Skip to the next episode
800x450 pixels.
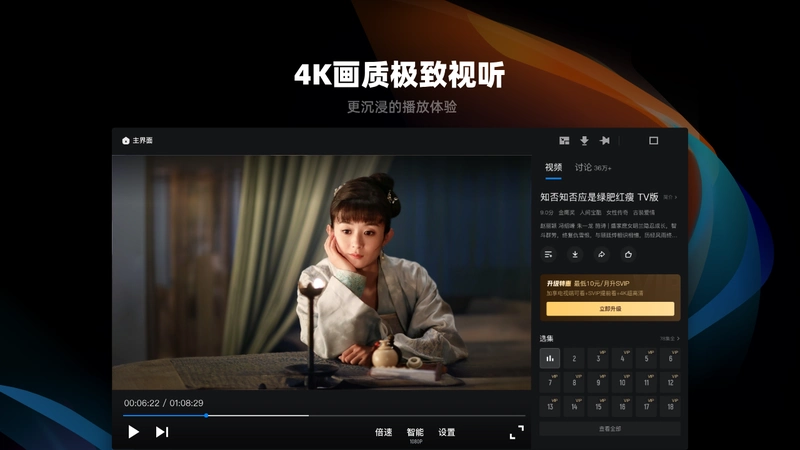click(162, 432)
